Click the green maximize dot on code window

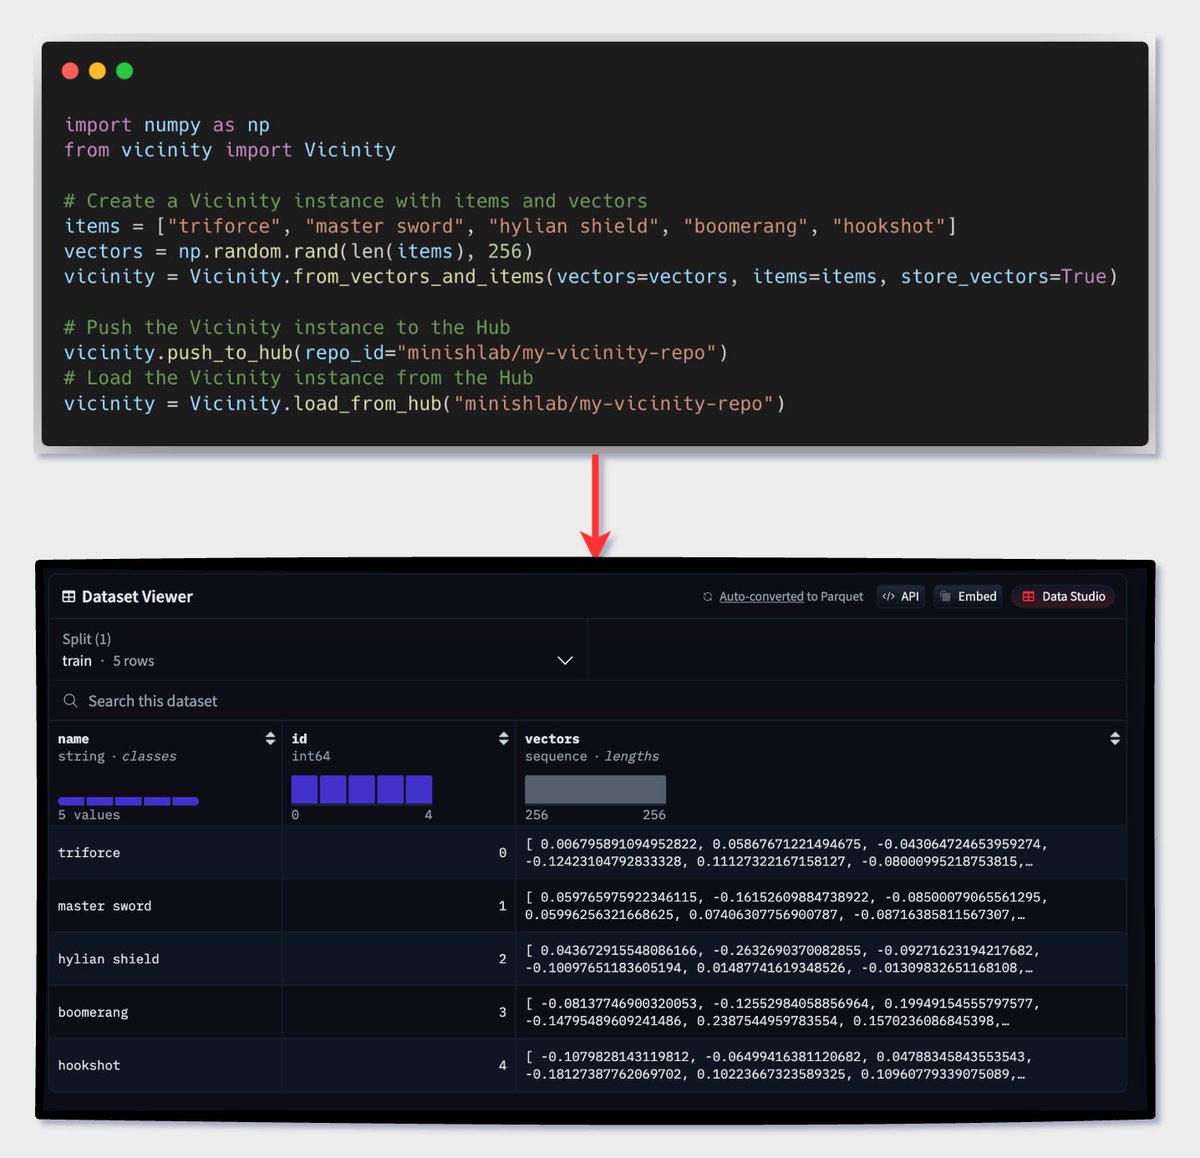124,71
